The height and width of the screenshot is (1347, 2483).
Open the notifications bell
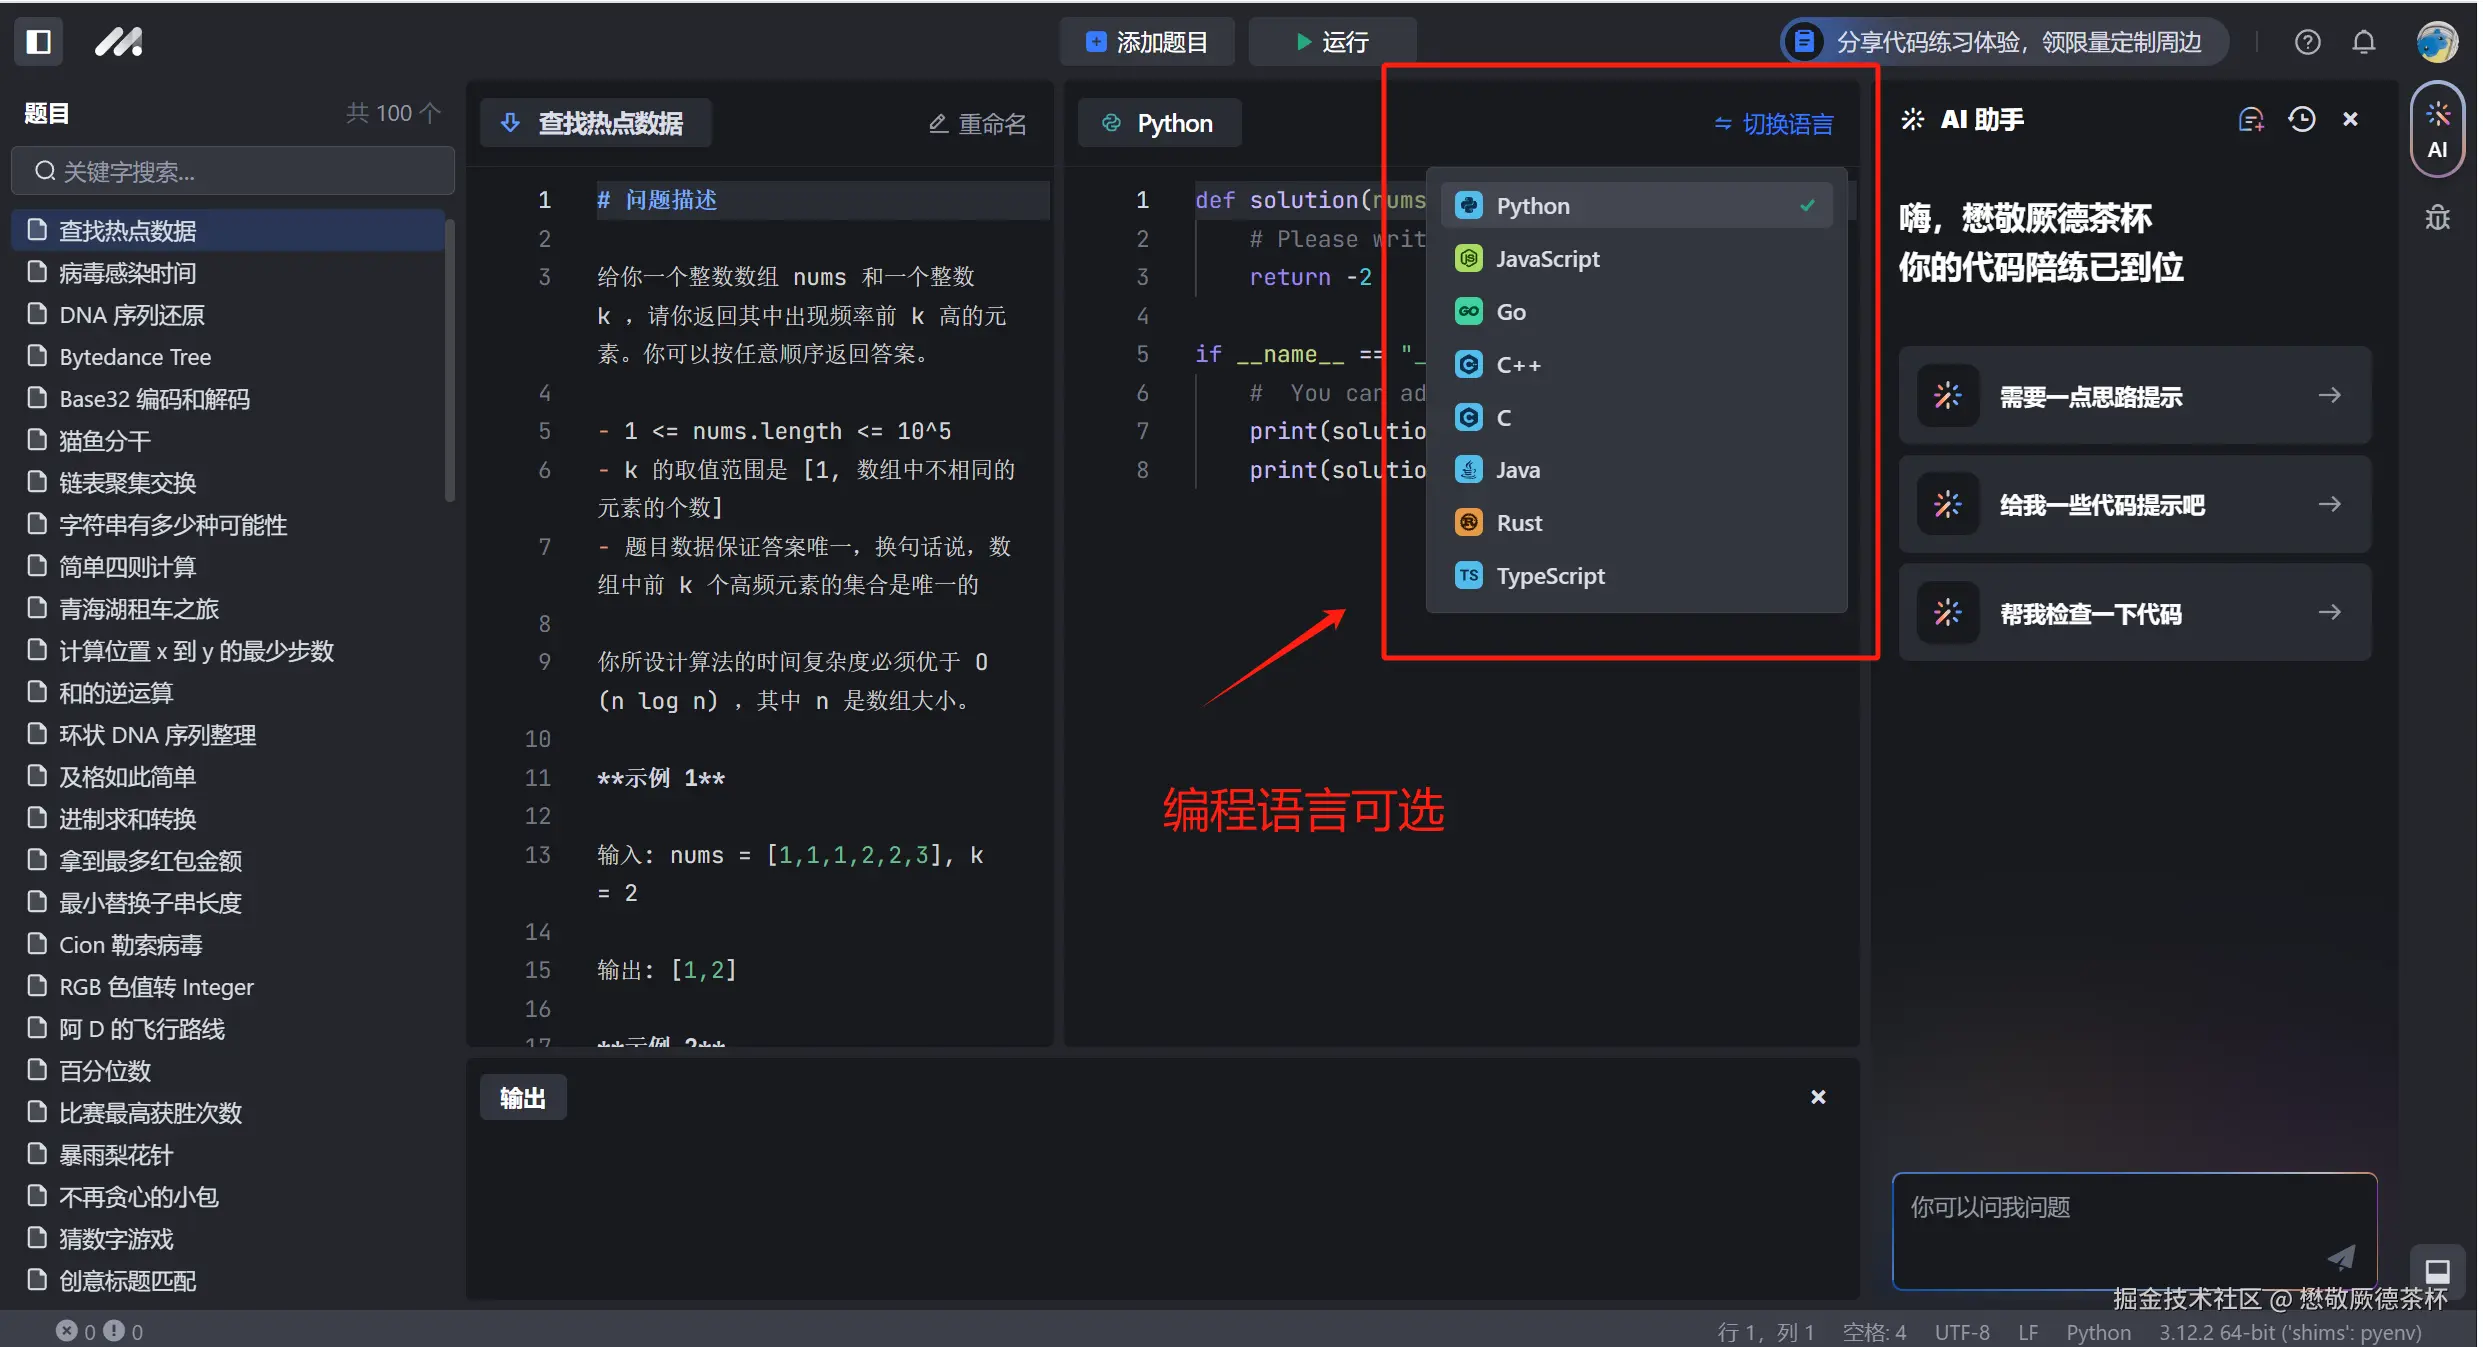pos(2363,42)
